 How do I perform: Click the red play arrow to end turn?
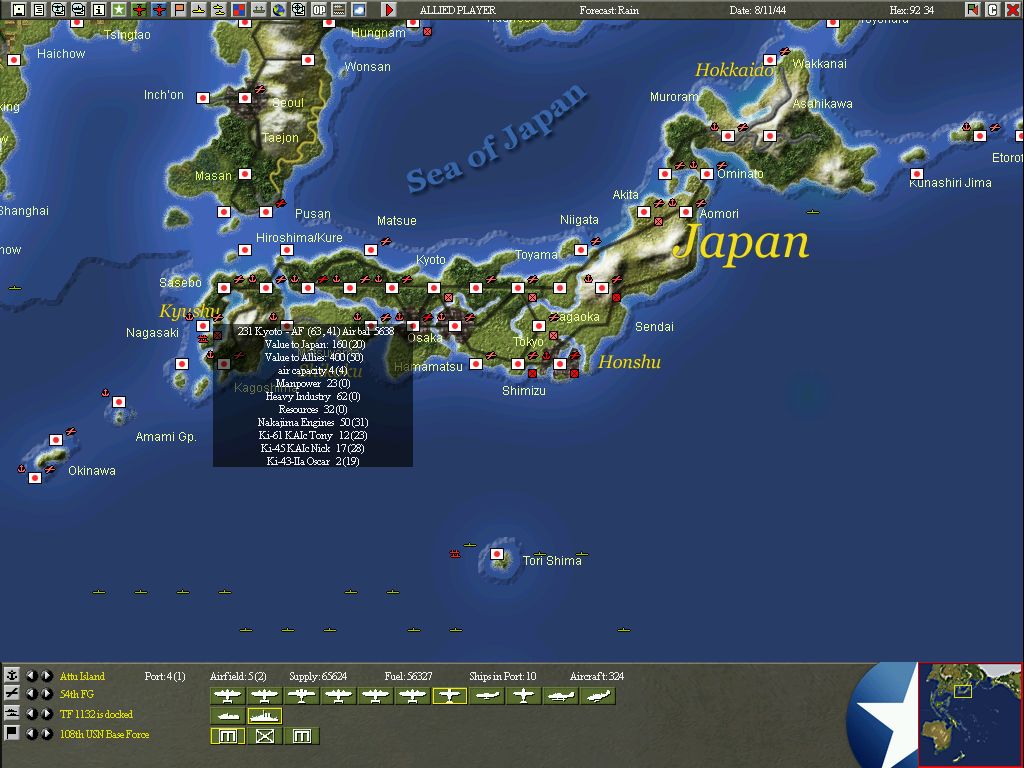(x=389, y=10)
